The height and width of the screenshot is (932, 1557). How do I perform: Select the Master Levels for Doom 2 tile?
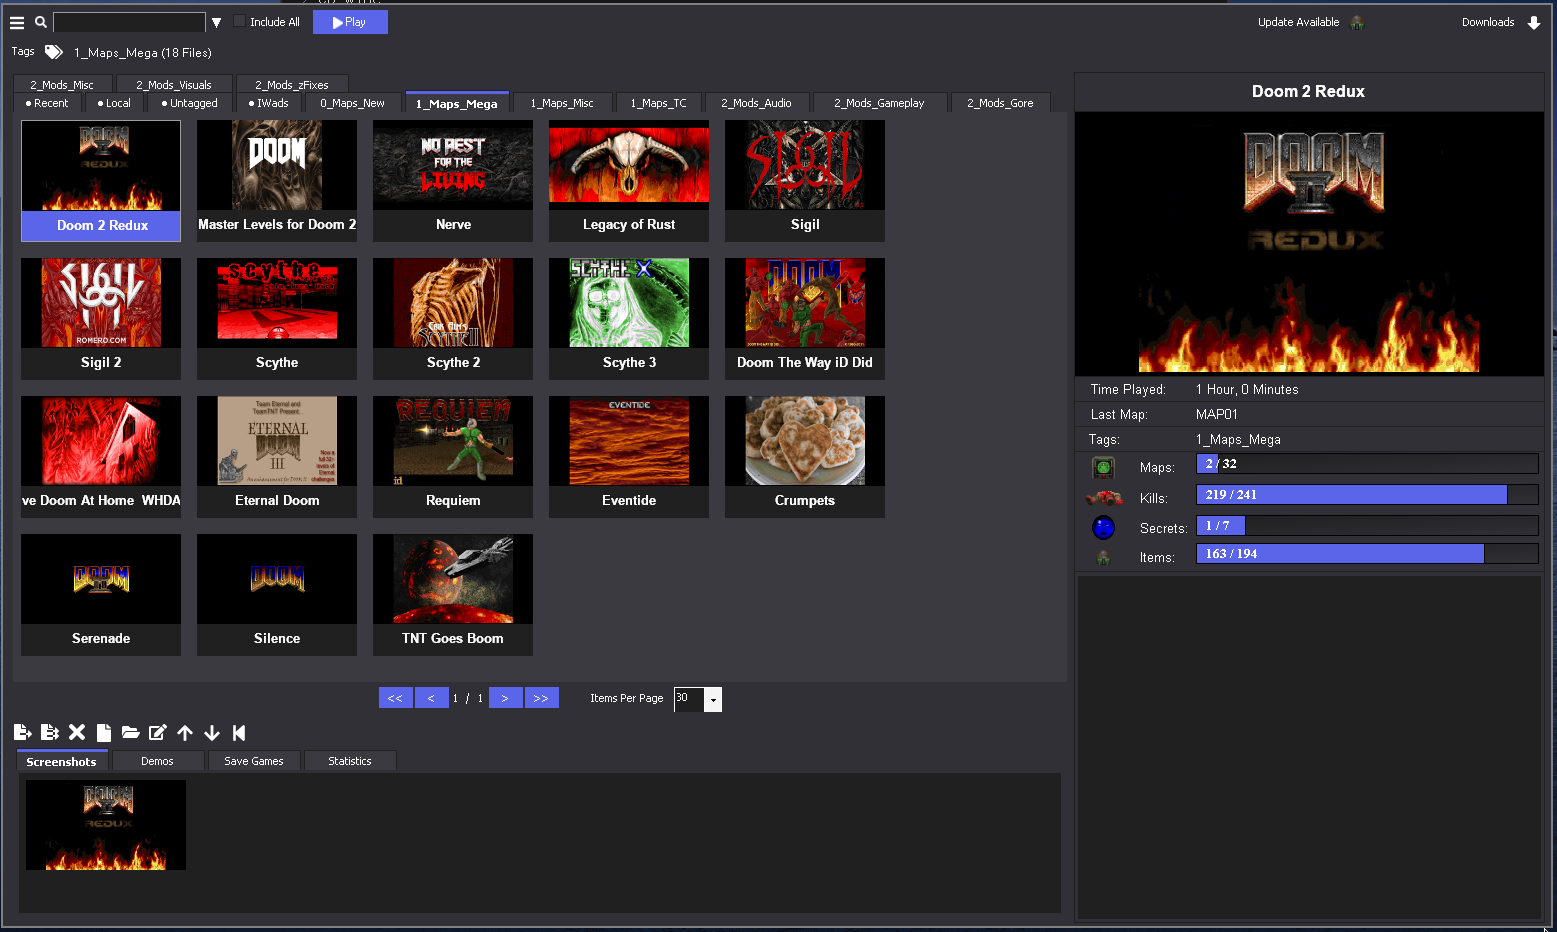click(277, 181)
